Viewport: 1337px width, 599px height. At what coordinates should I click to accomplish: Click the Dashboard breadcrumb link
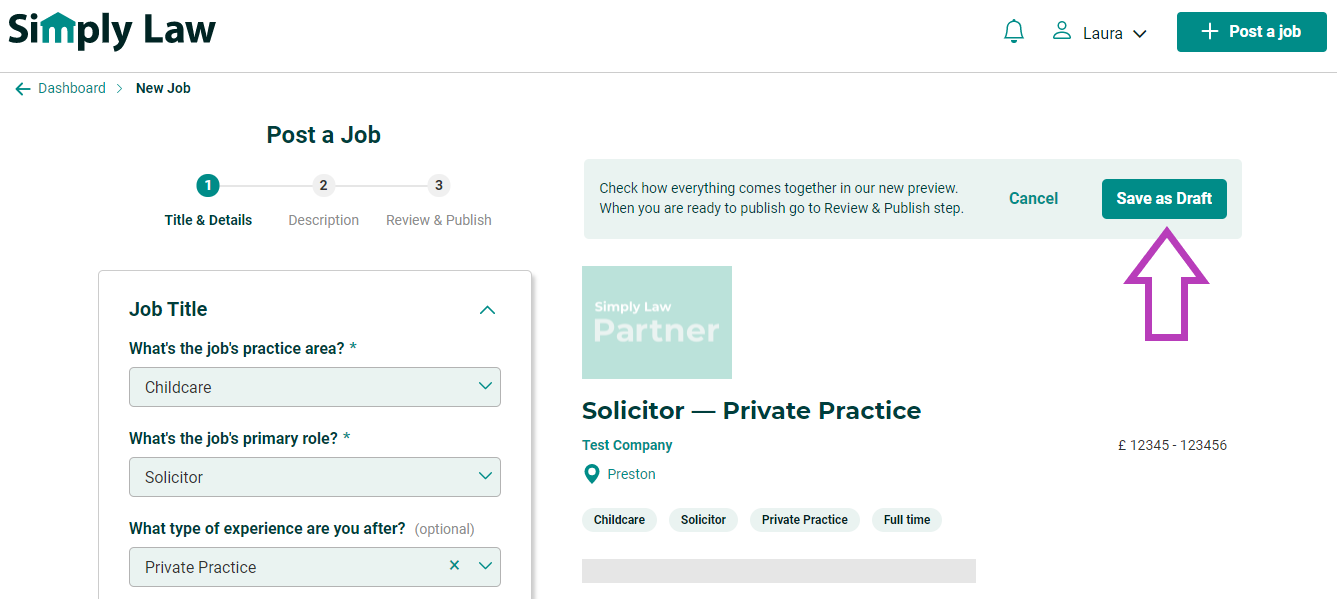pos(72,88)
